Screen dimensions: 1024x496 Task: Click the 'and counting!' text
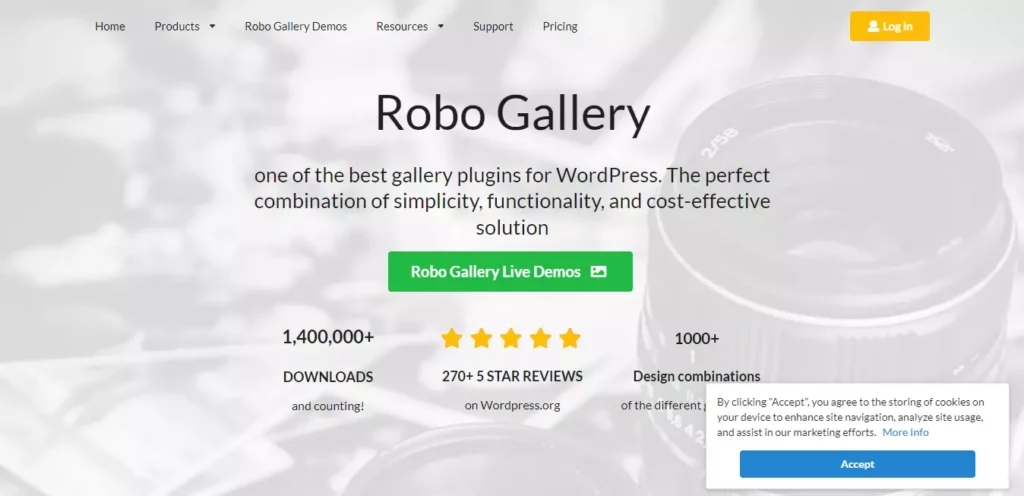tap(328, 406)
